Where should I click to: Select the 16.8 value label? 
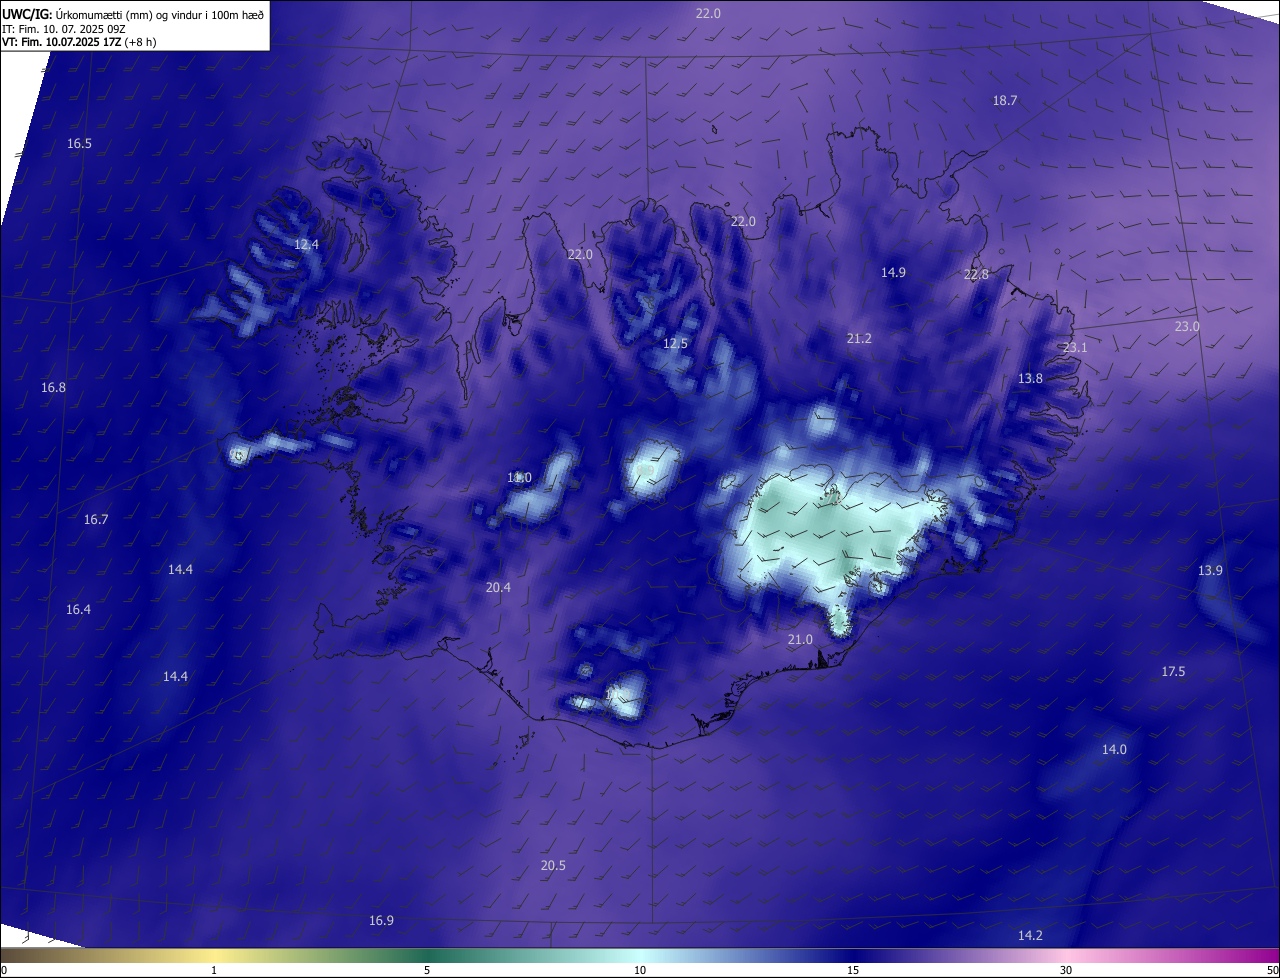click(x=53, y=387)
